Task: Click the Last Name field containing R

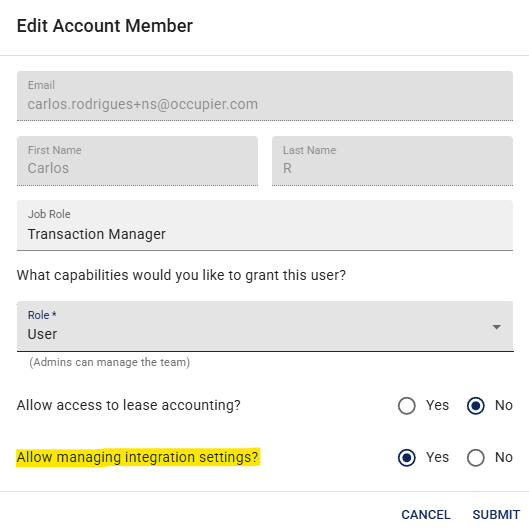Action: [393, 161]
